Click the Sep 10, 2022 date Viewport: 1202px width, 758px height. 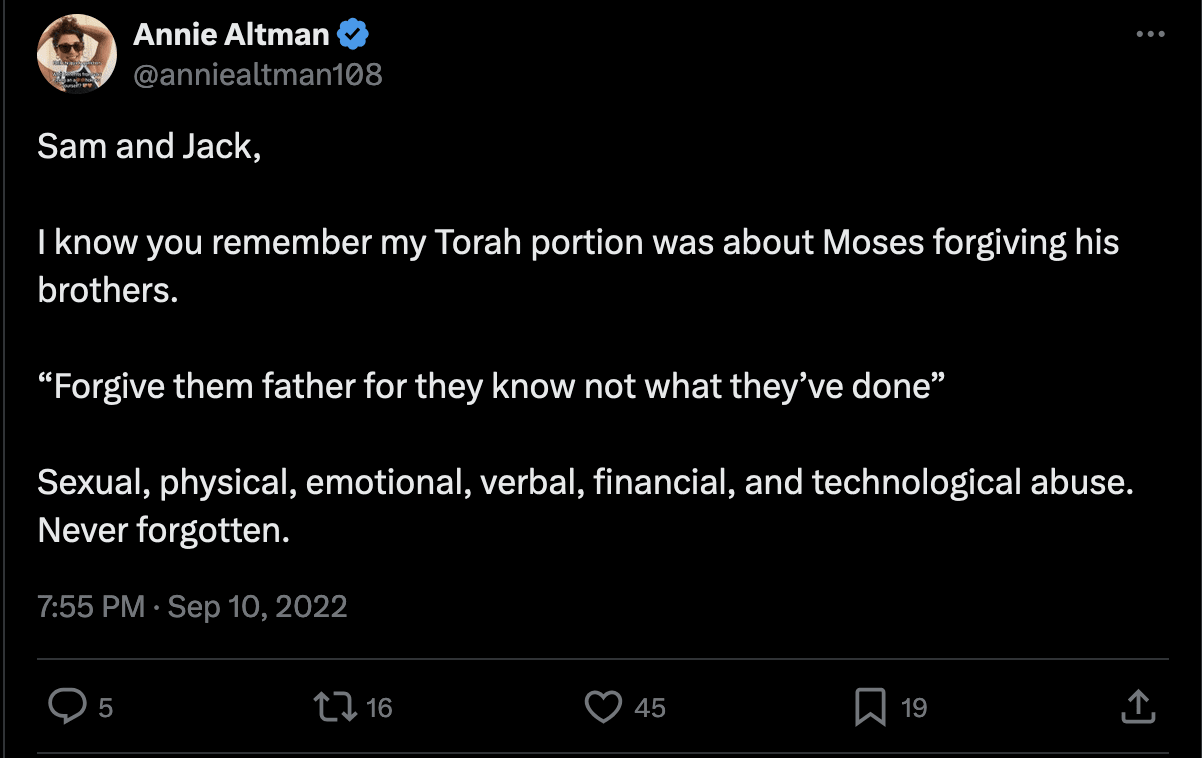point(257,606)
